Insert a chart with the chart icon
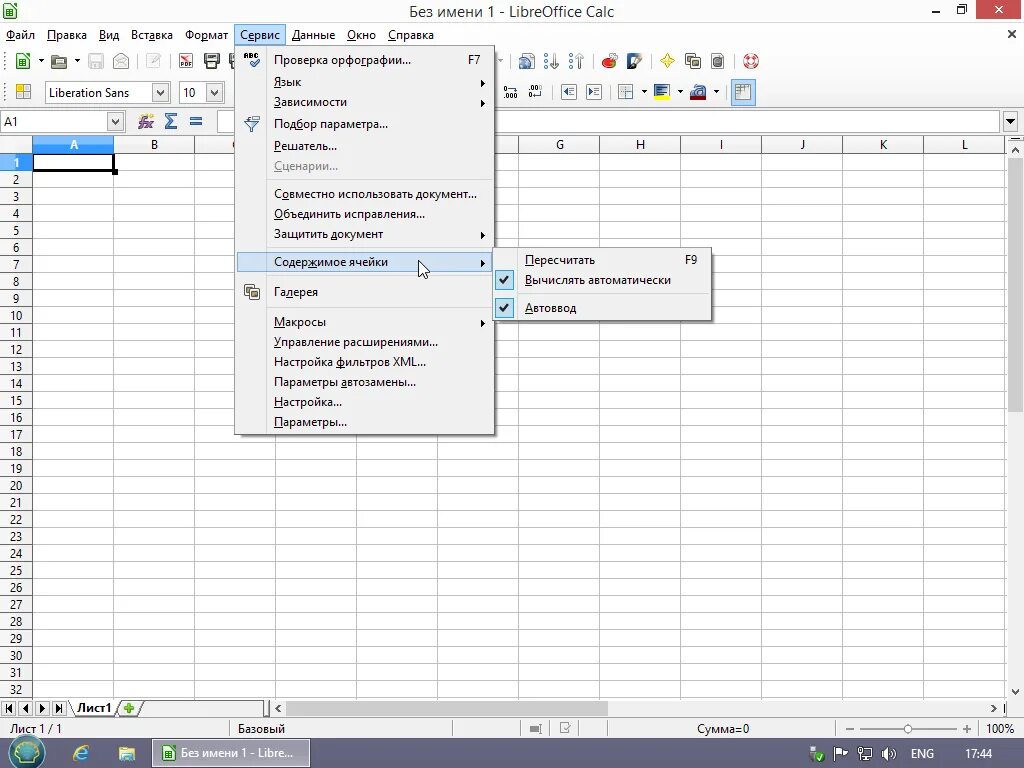1024x768 pixels. tap(609, 61)
